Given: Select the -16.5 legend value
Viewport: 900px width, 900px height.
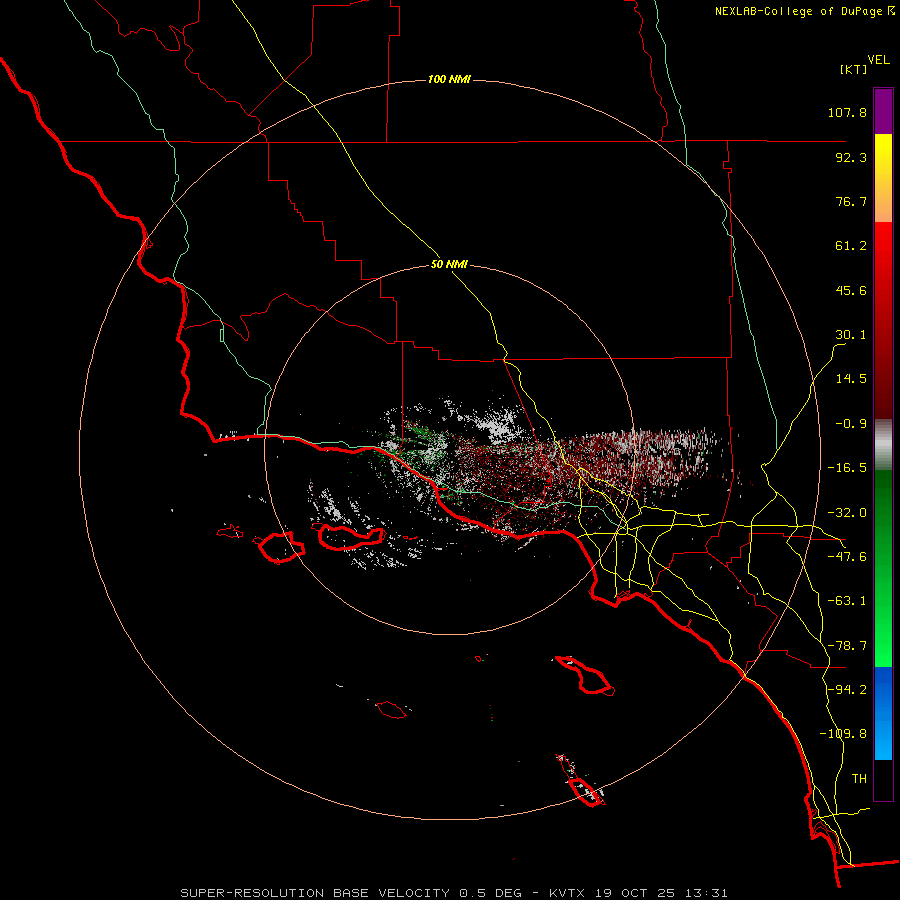Looking at the screenshot, I should pyautogui.click(x=847, y=468).
